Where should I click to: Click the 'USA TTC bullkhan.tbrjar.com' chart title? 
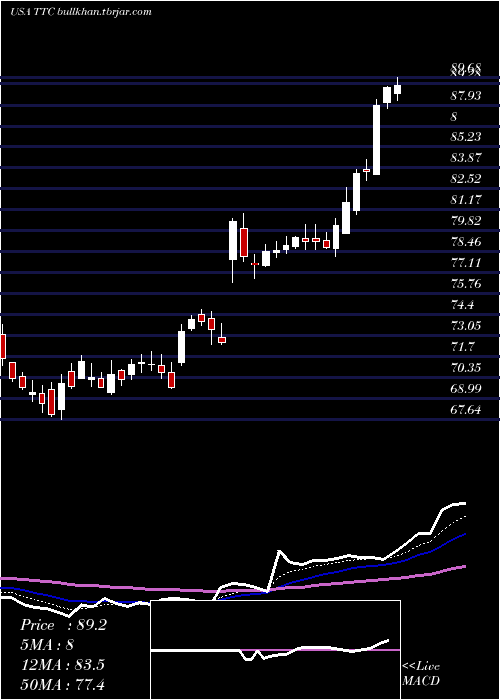click(81, 12)
